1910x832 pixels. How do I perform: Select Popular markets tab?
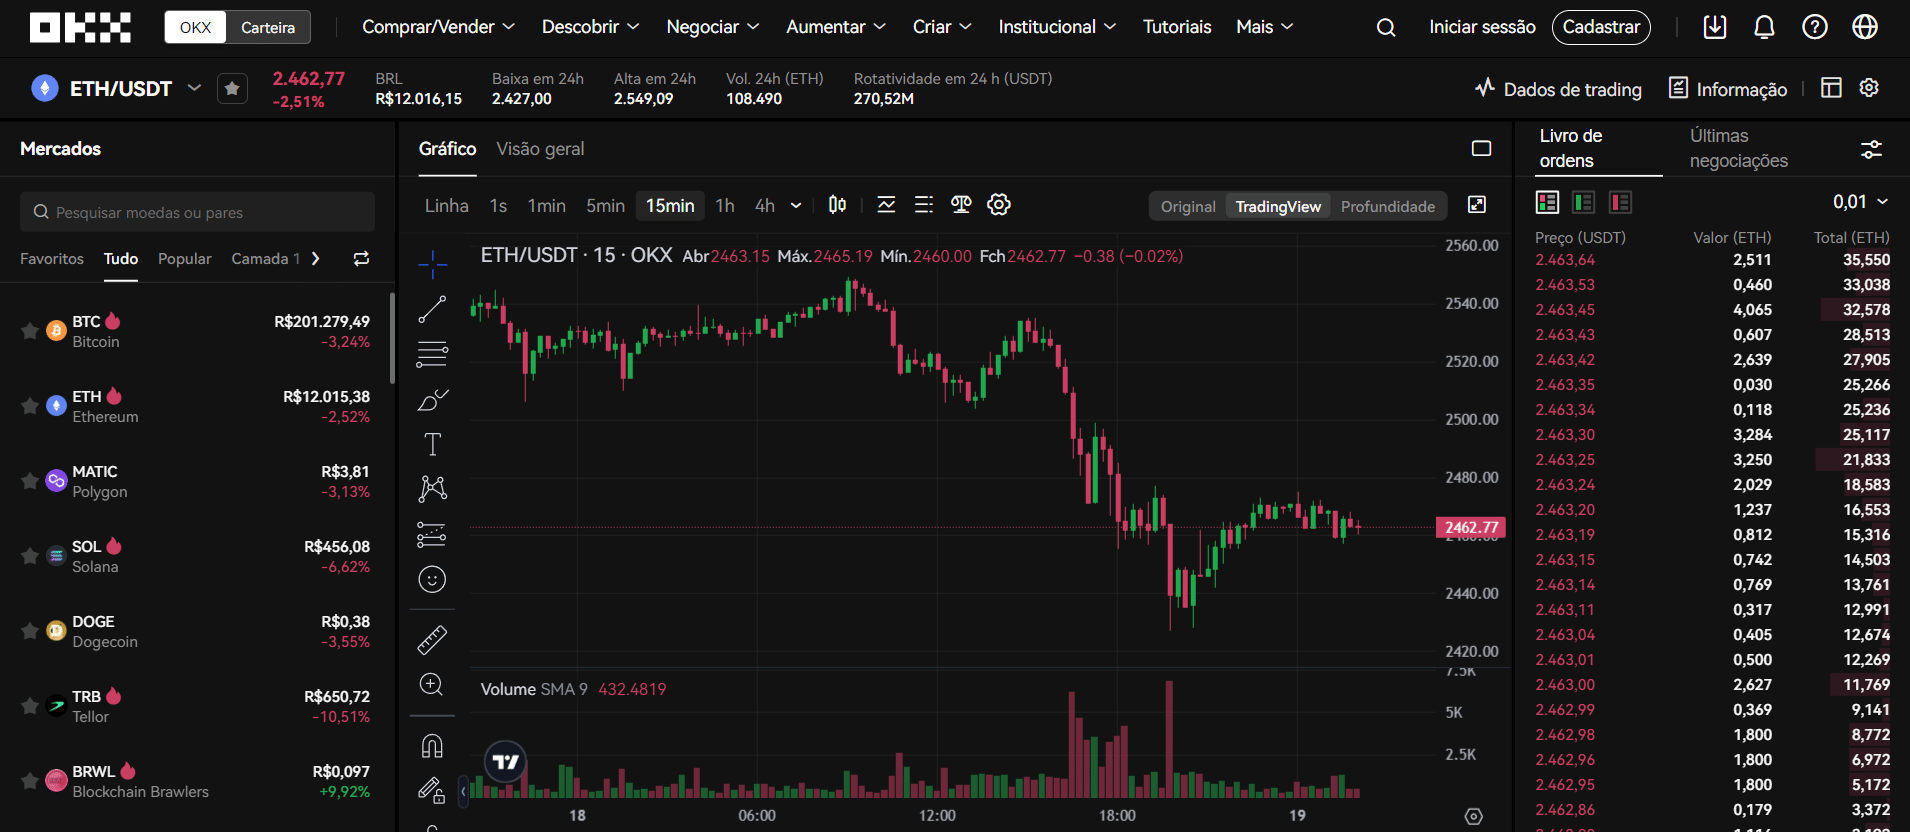coord(185,259)
